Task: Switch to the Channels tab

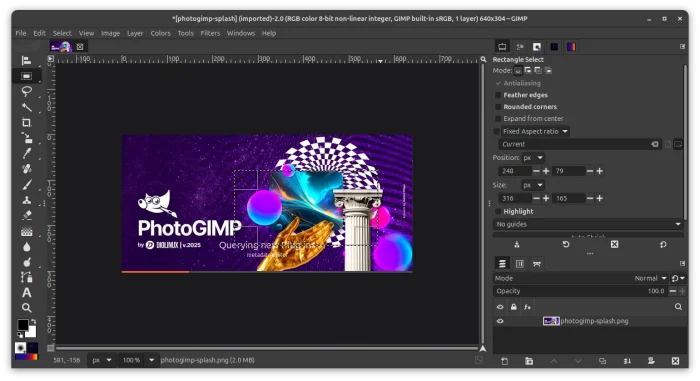Action: 520,264
